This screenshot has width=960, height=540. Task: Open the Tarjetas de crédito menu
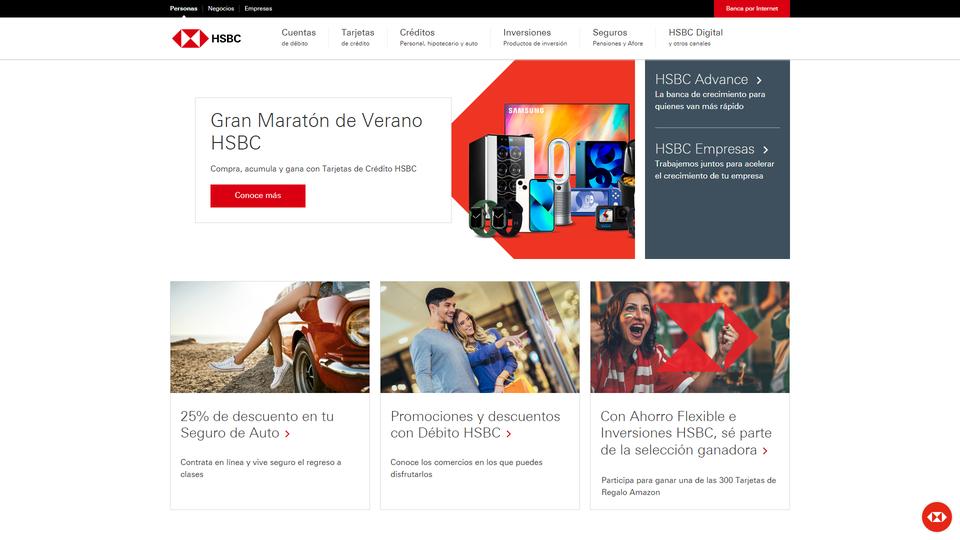(x=358, y=37)
